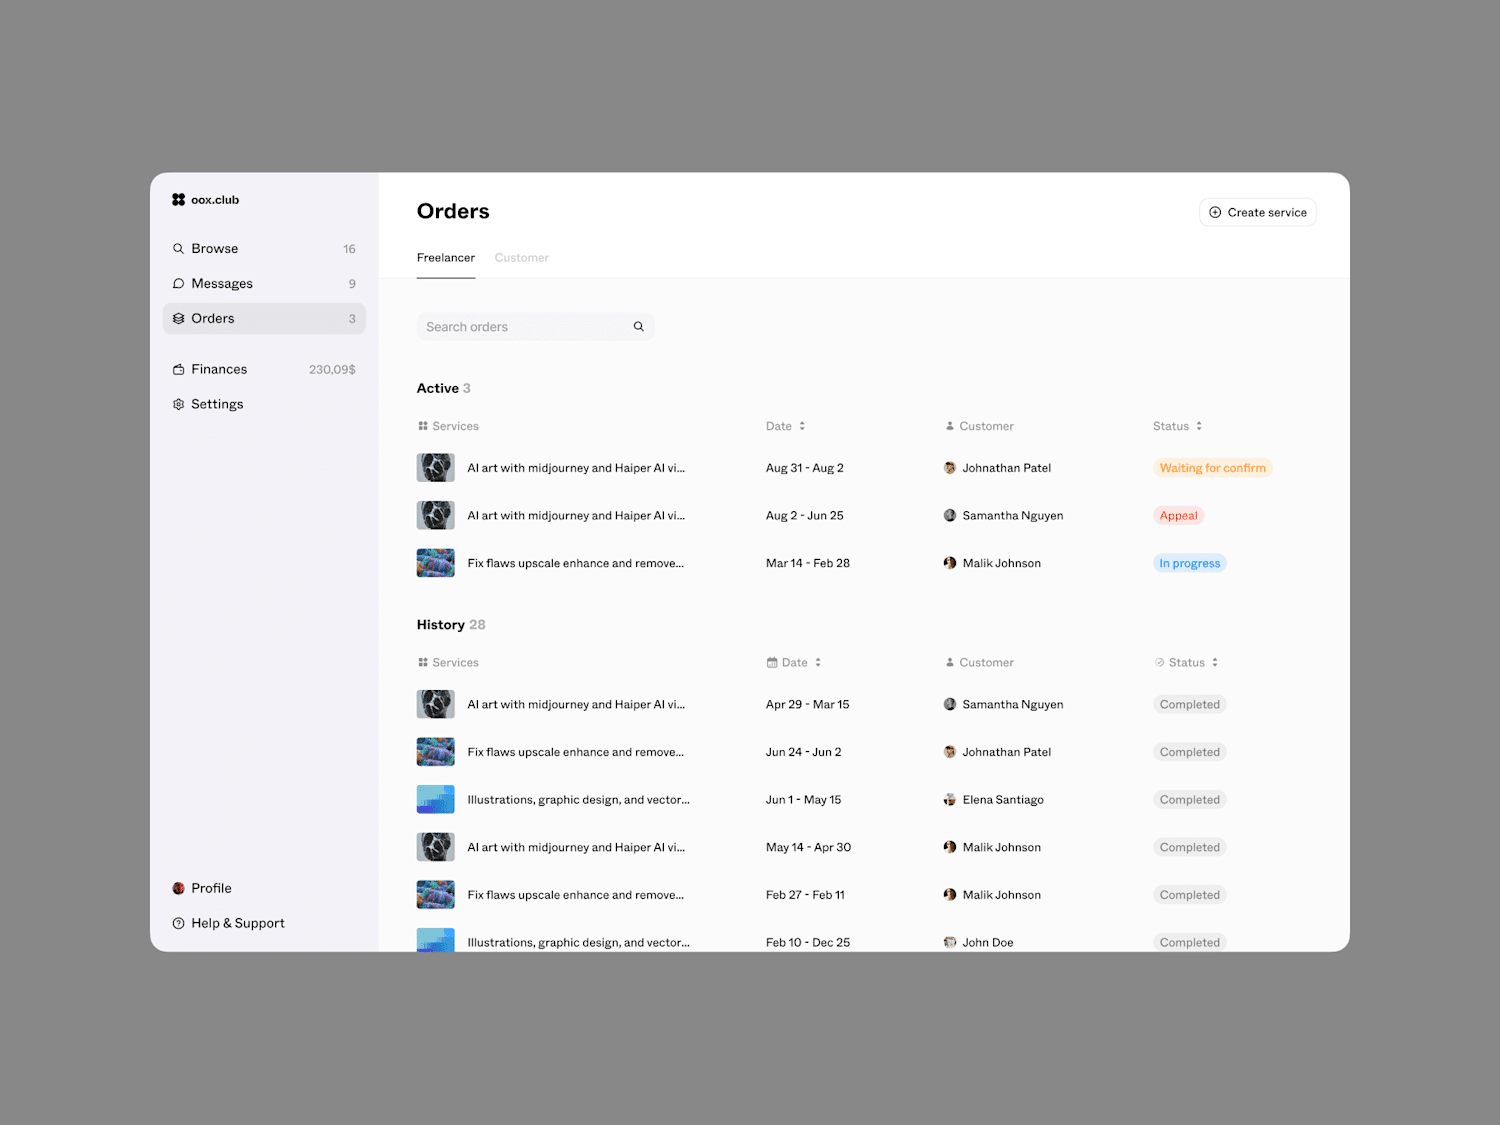Click the Finances wallet icon

tap(178, 370)
